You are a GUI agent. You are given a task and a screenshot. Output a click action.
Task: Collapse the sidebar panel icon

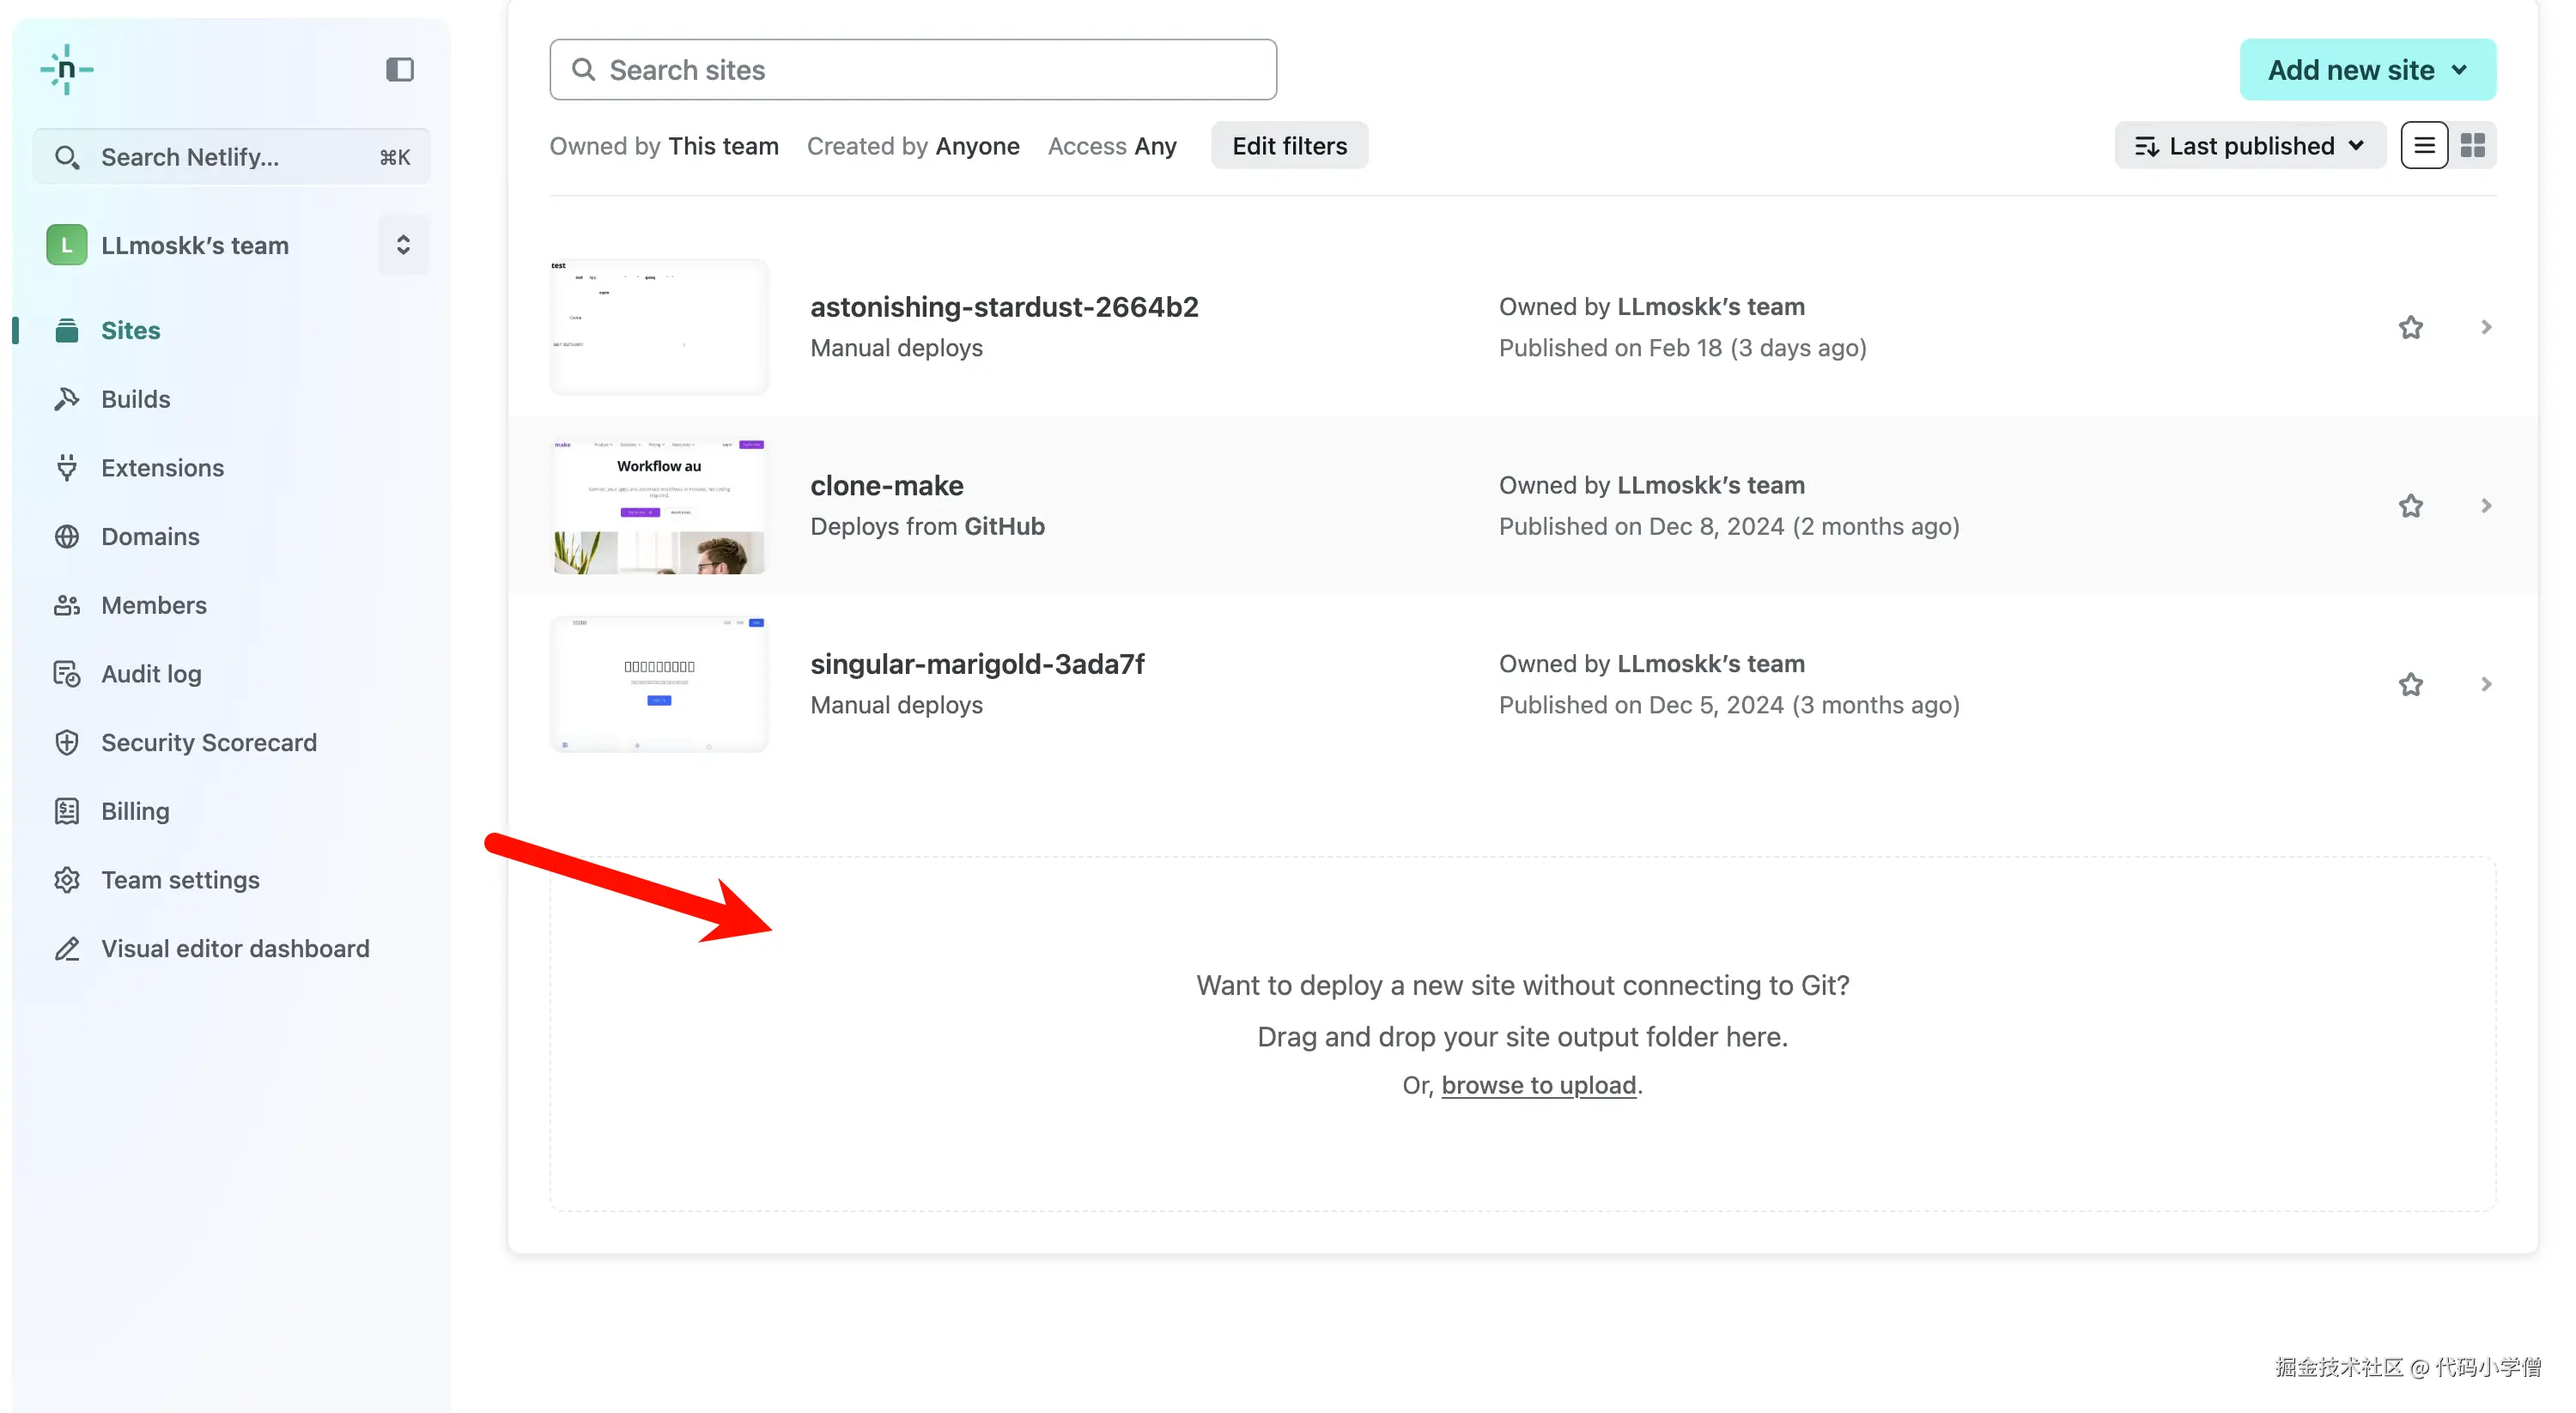click(399, 69)
